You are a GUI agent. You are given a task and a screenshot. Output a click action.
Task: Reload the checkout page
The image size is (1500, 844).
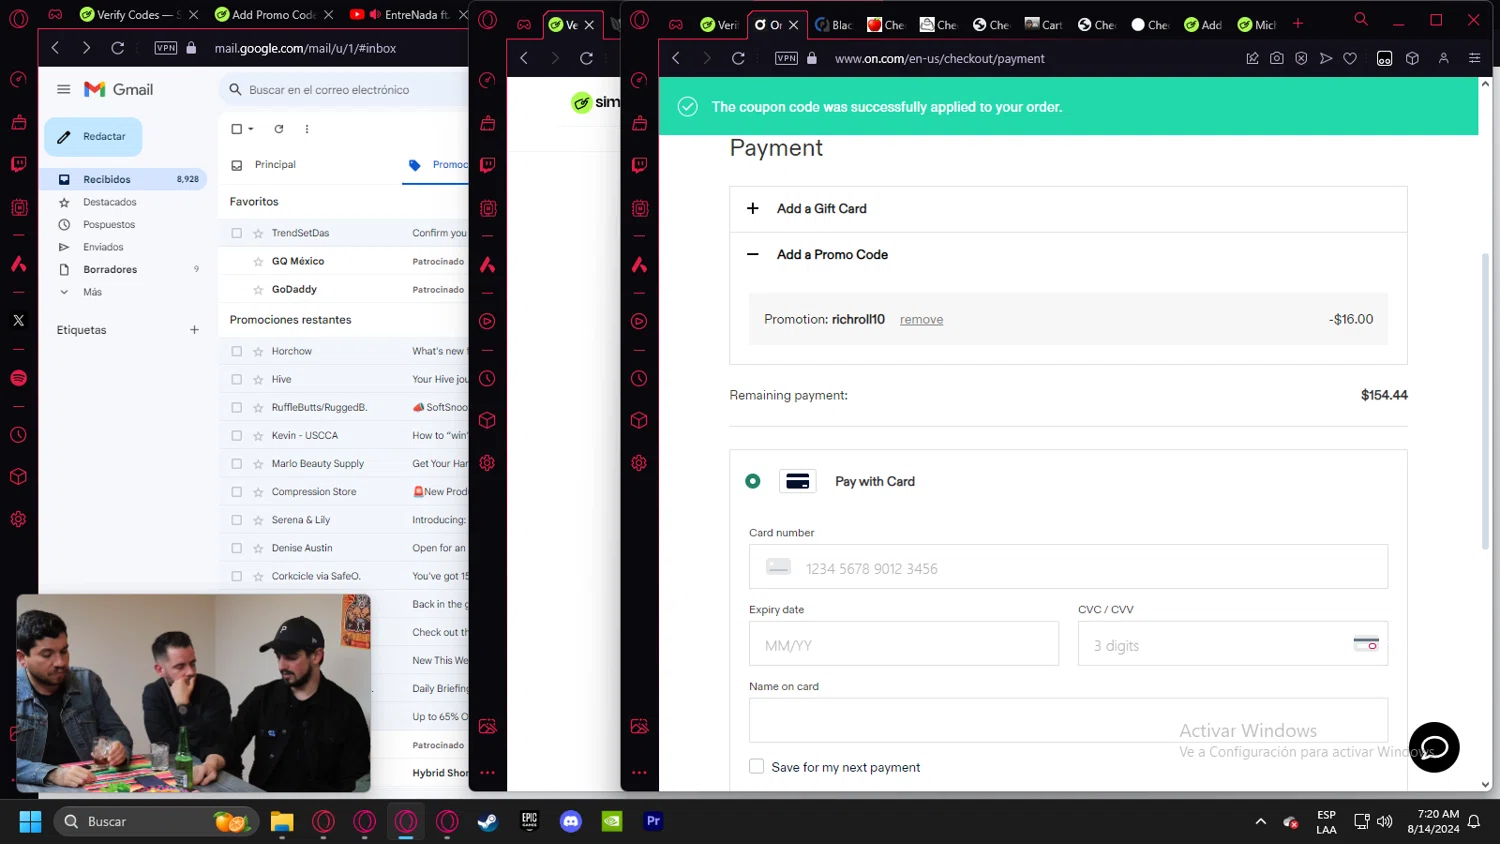click(738, 59)
